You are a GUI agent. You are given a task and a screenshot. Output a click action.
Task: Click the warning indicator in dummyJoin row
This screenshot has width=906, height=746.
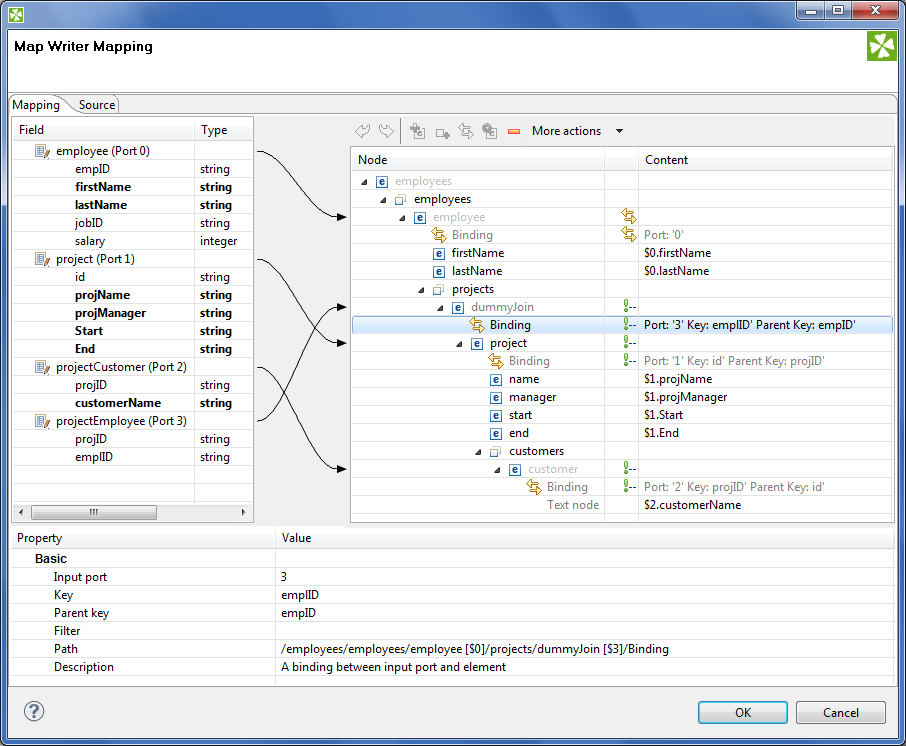pos(629,307)
